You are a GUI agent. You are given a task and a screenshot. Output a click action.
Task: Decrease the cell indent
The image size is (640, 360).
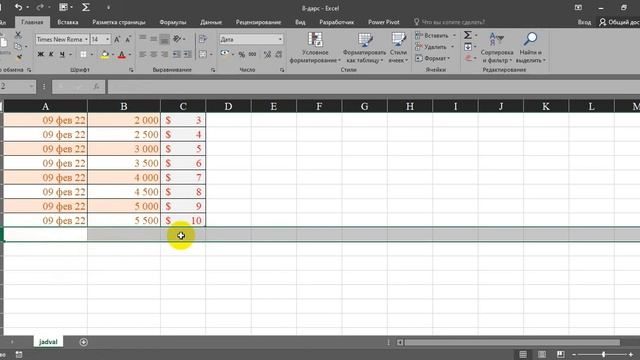tap(177, 54)
